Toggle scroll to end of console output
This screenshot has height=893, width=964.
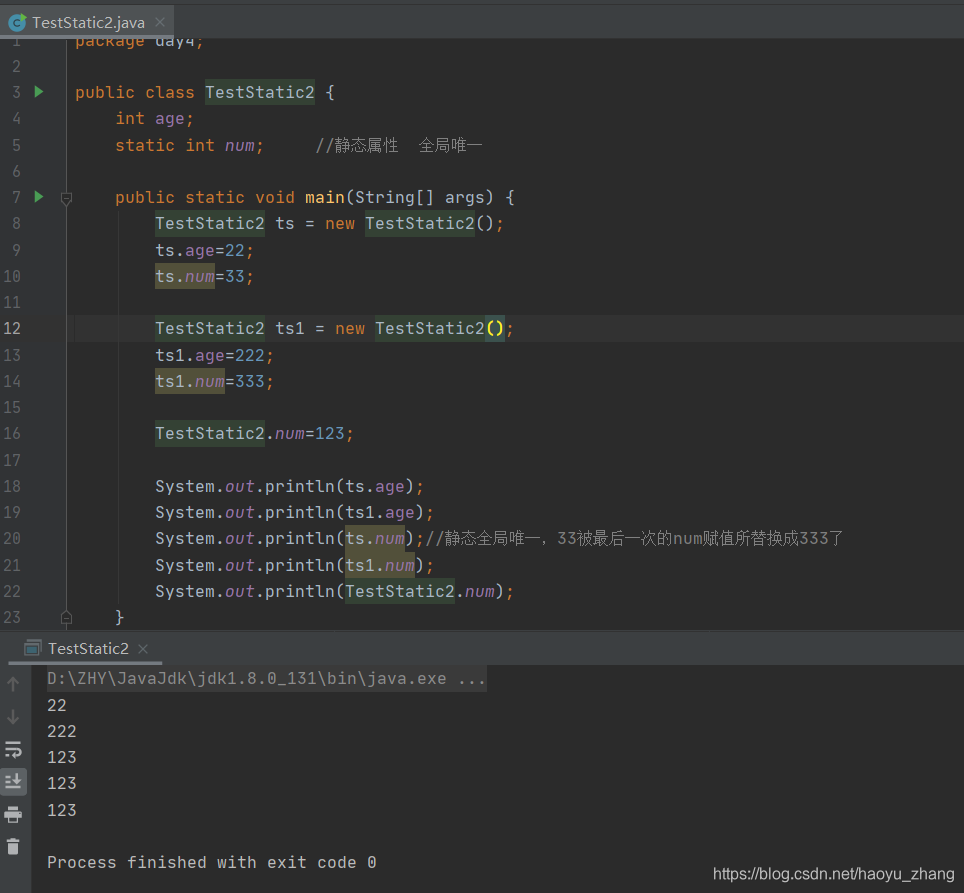click(x=13, y=782)
